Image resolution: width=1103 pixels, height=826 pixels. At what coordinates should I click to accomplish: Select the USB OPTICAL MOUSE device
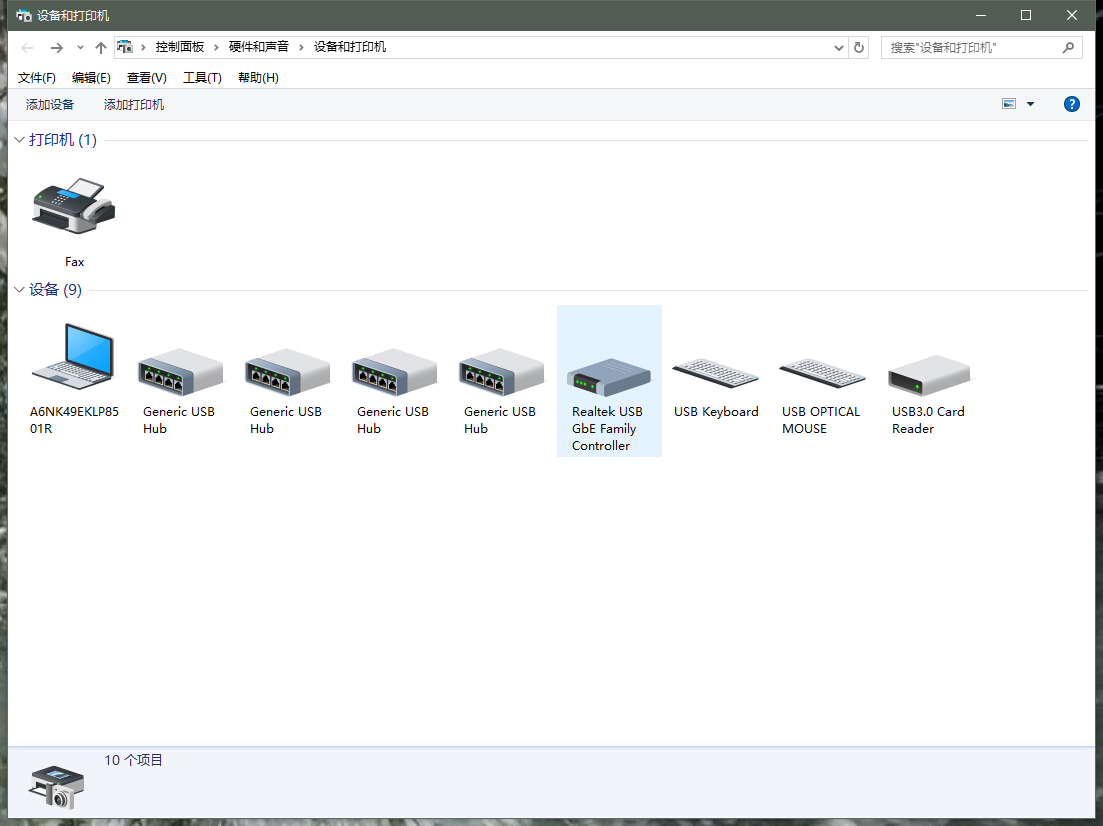[822, 375]
